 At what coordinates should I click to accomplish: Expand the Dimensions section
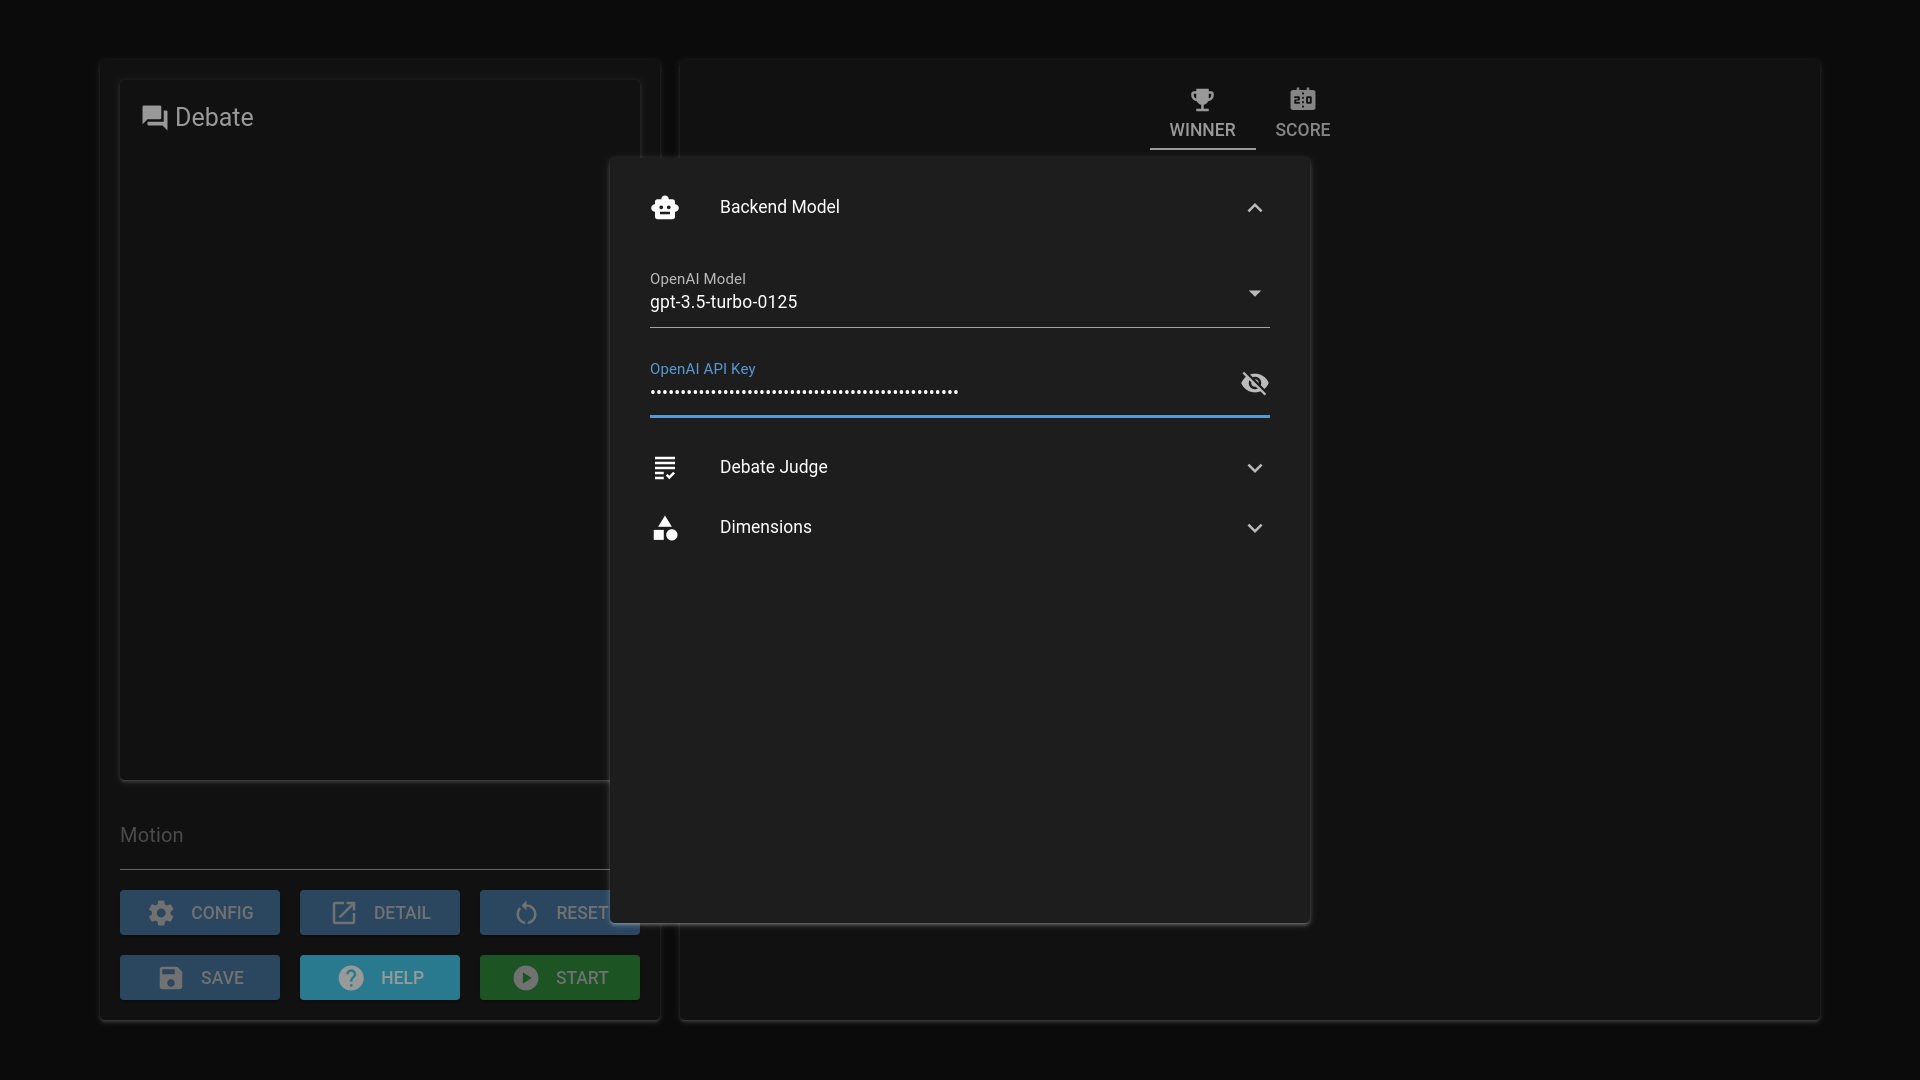(1254, 528)
